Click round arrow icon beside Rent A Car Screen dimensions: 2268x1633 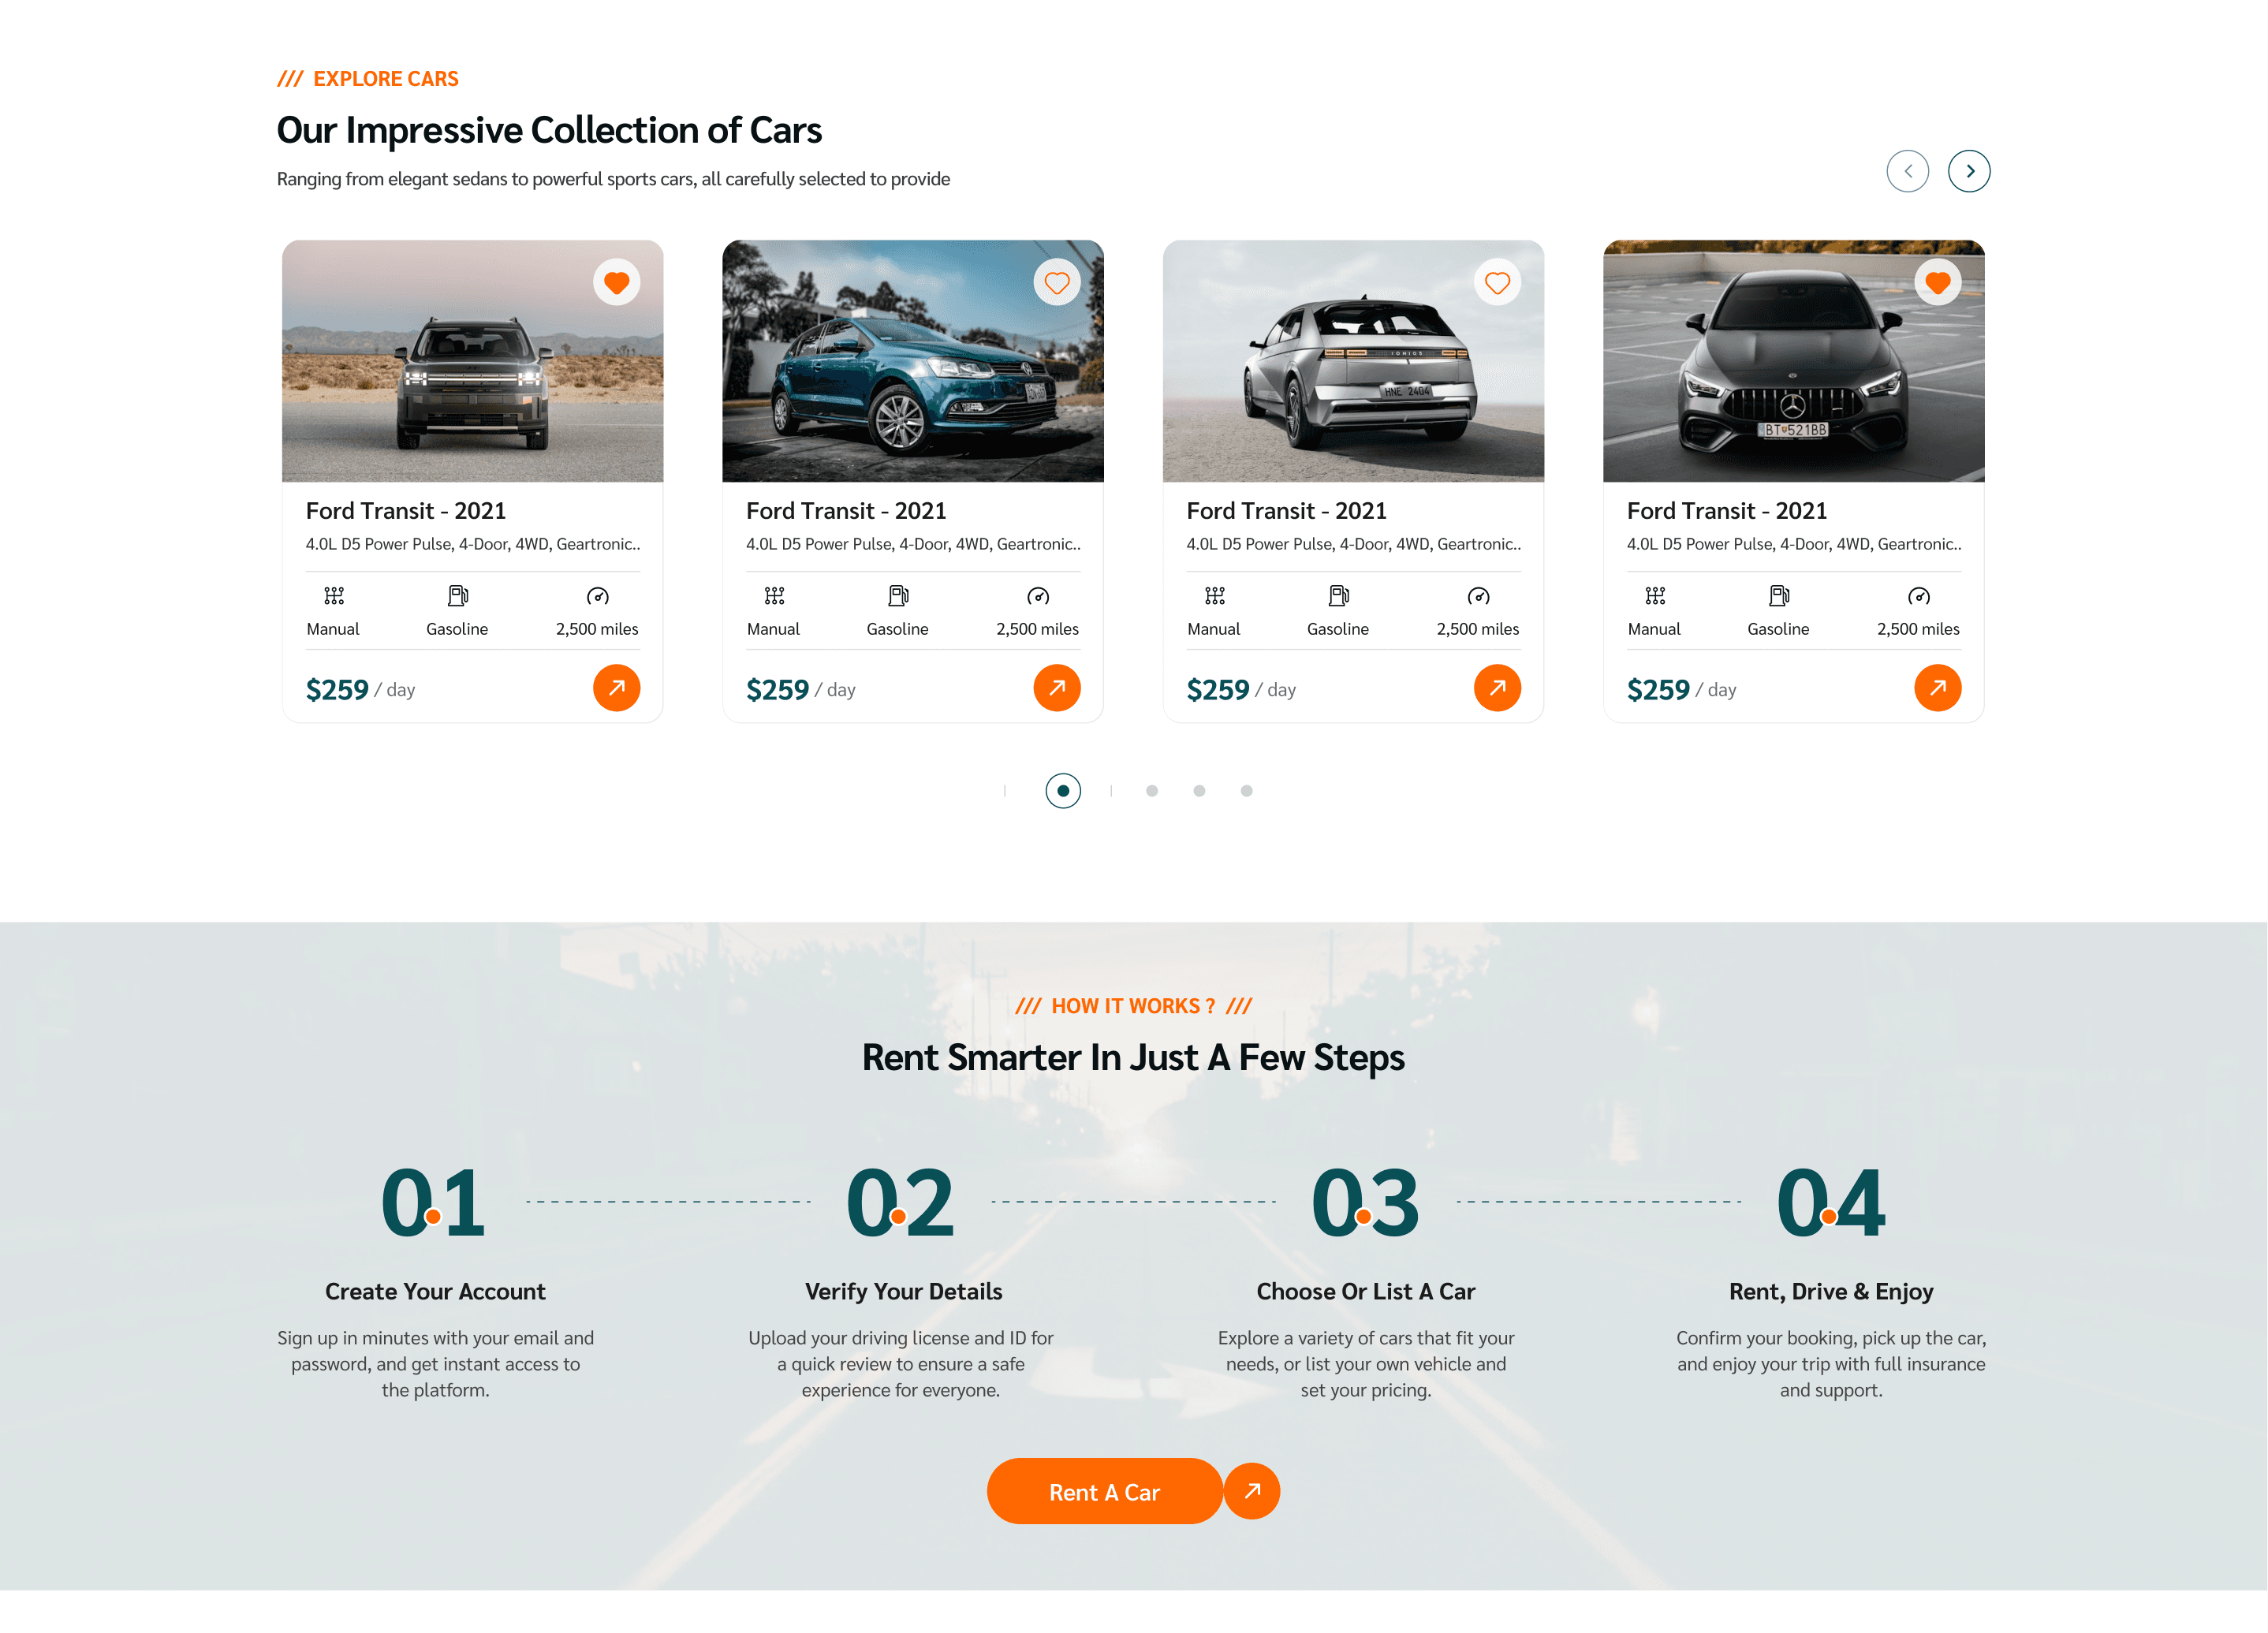point(1251,1491)
